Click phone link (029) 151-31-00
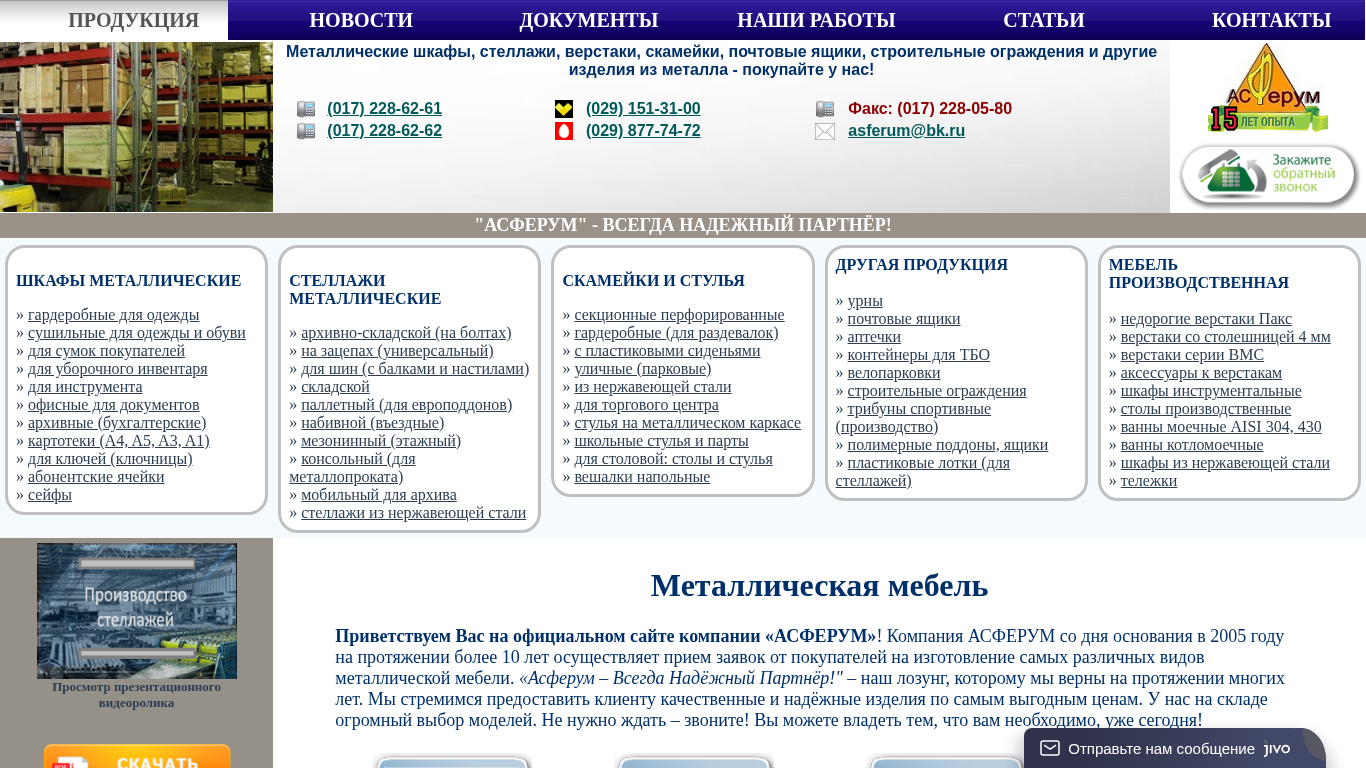1366x768 pixels. pyautogui.click(x=643, y=109)
